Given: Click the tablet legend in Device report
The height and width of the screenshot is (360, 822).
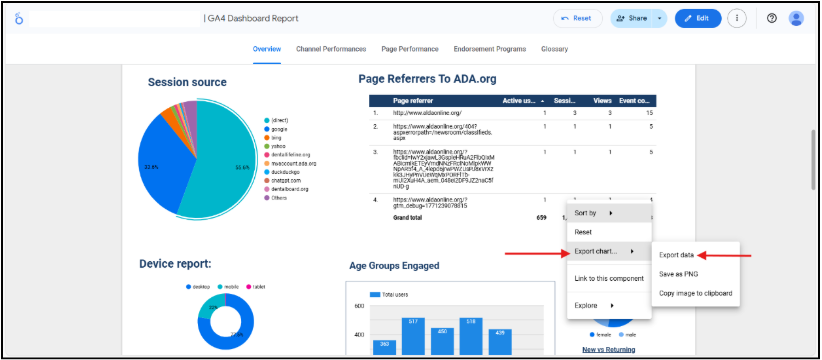Looking at the screenshot, I should click(x=256, y=287).
